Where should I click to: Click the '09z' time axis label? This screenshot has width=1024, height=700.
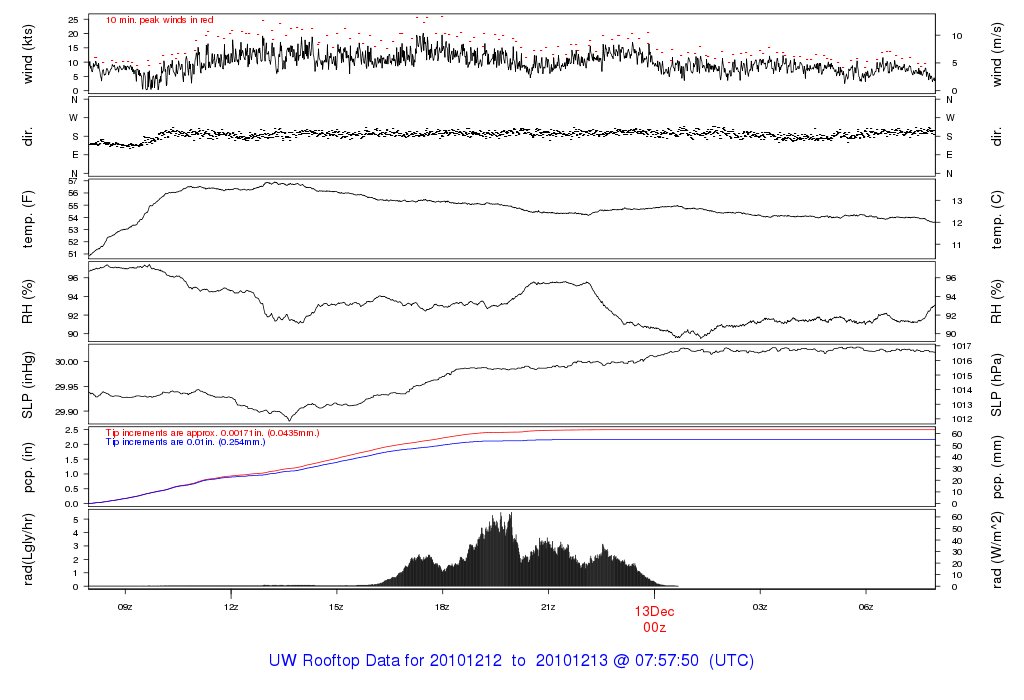click(x=125, y=607)
